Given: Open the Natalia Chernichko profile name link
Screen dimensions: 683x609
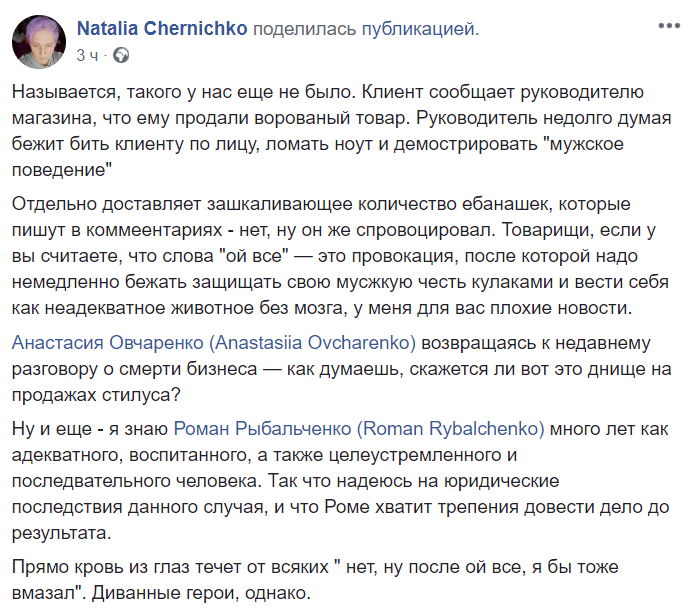Looking at the screenshot, I should (163, 30).
